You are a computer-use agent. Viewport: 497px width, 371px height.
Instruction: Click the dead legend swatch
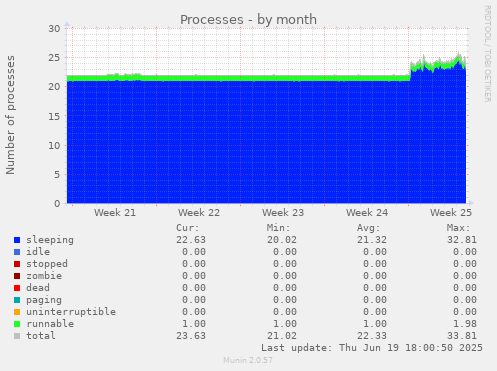pyautogui.click(x=17, y=288)
